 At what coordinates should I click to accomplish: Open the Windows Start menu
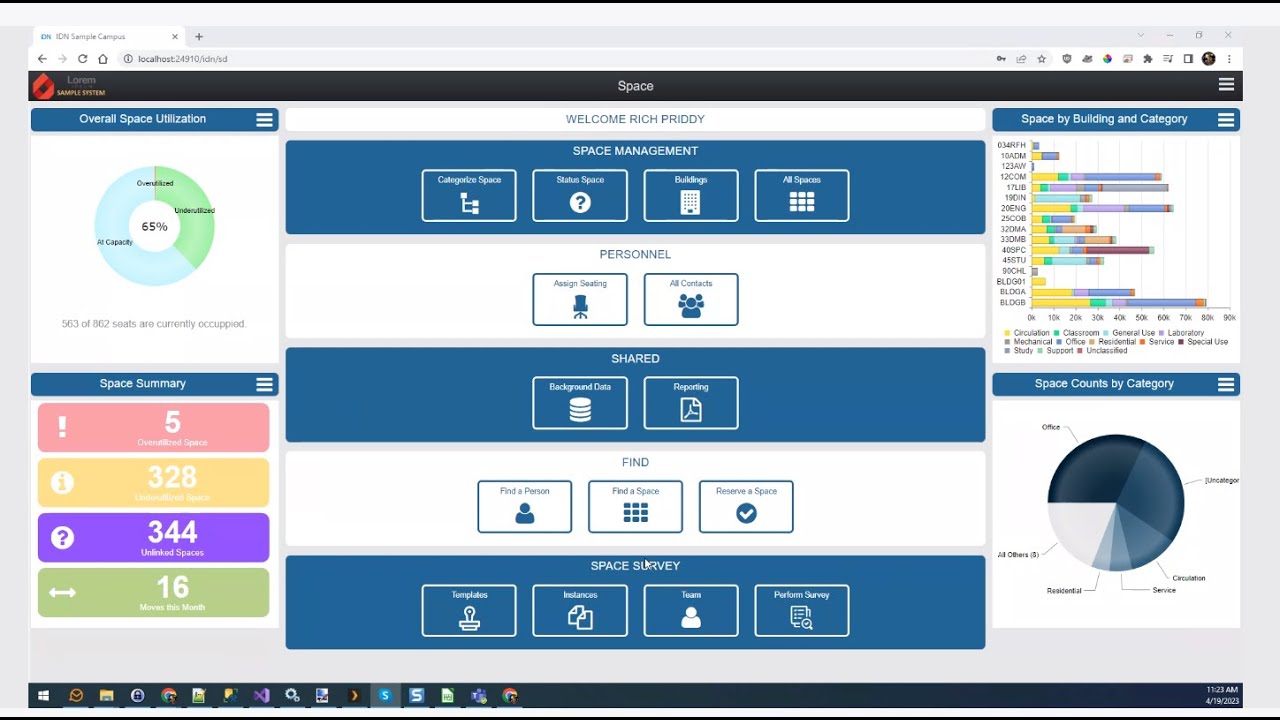point(44,695)
